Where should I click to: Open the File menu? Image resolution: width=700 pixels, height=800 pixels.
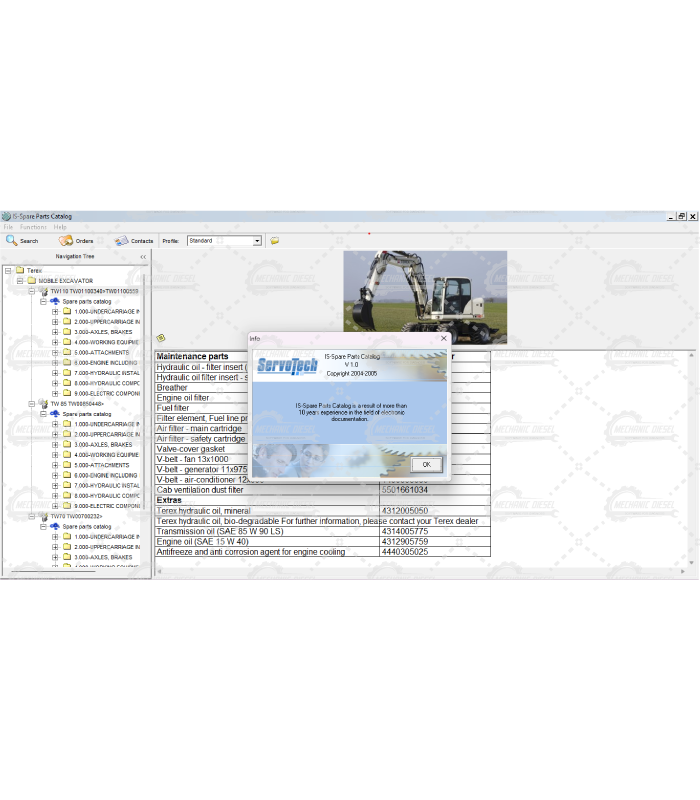pos(9,227)
